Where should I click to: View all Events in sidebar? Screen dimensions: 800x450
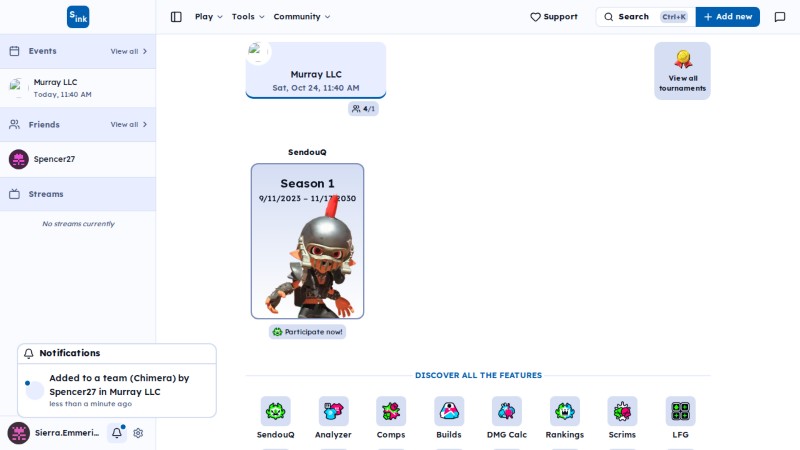129,52
